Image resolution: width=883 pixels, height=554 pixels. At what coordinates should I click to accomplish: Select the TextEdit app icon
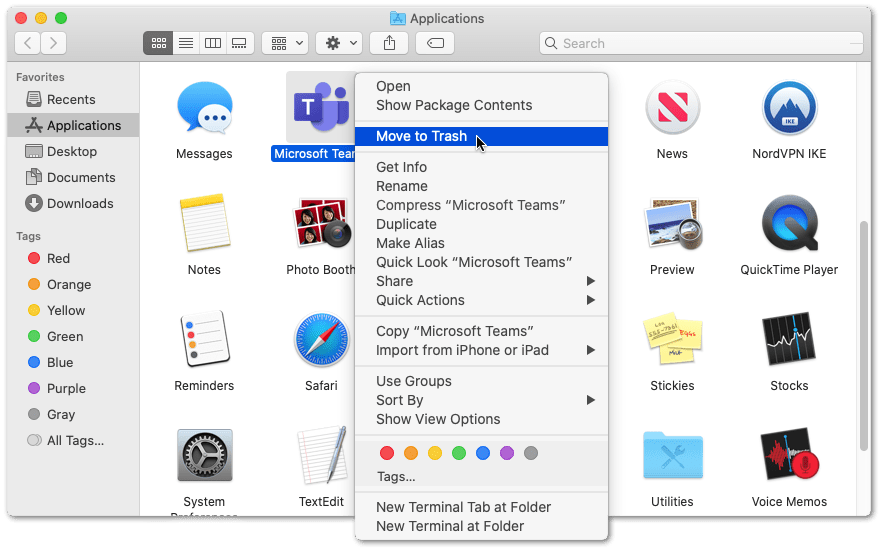click(x=323, y=455)
